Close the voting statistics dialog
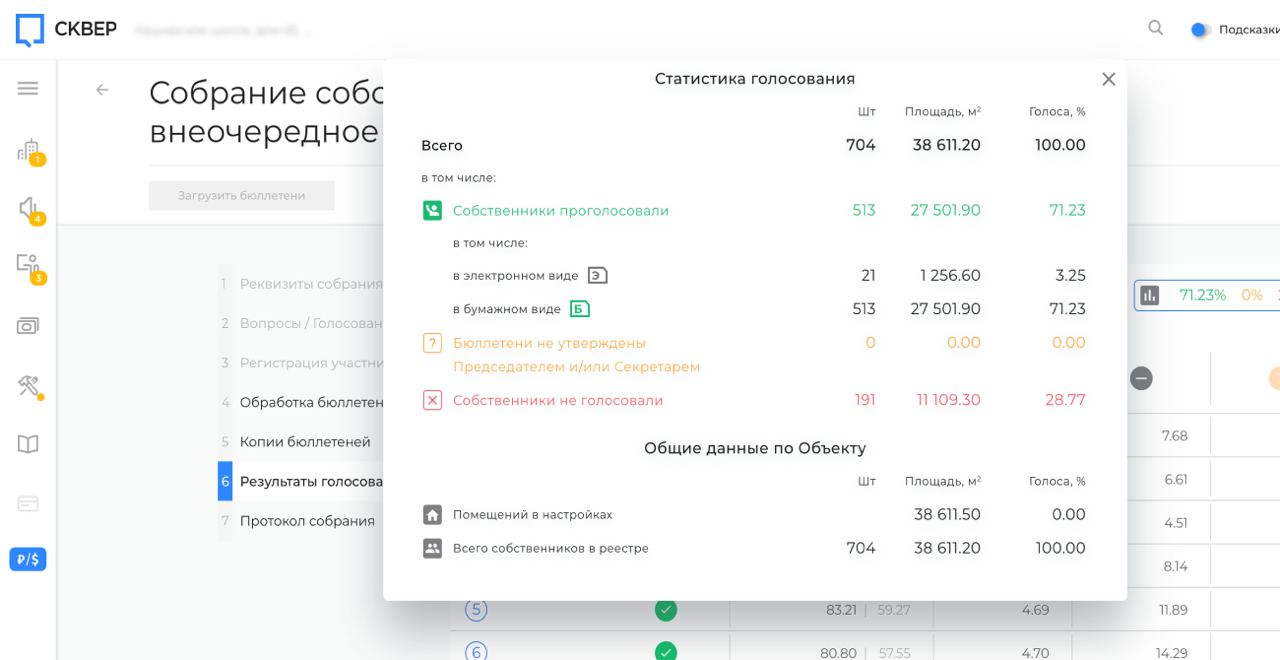This screenshot has height=660, width=1280. tap(1108, 80)
